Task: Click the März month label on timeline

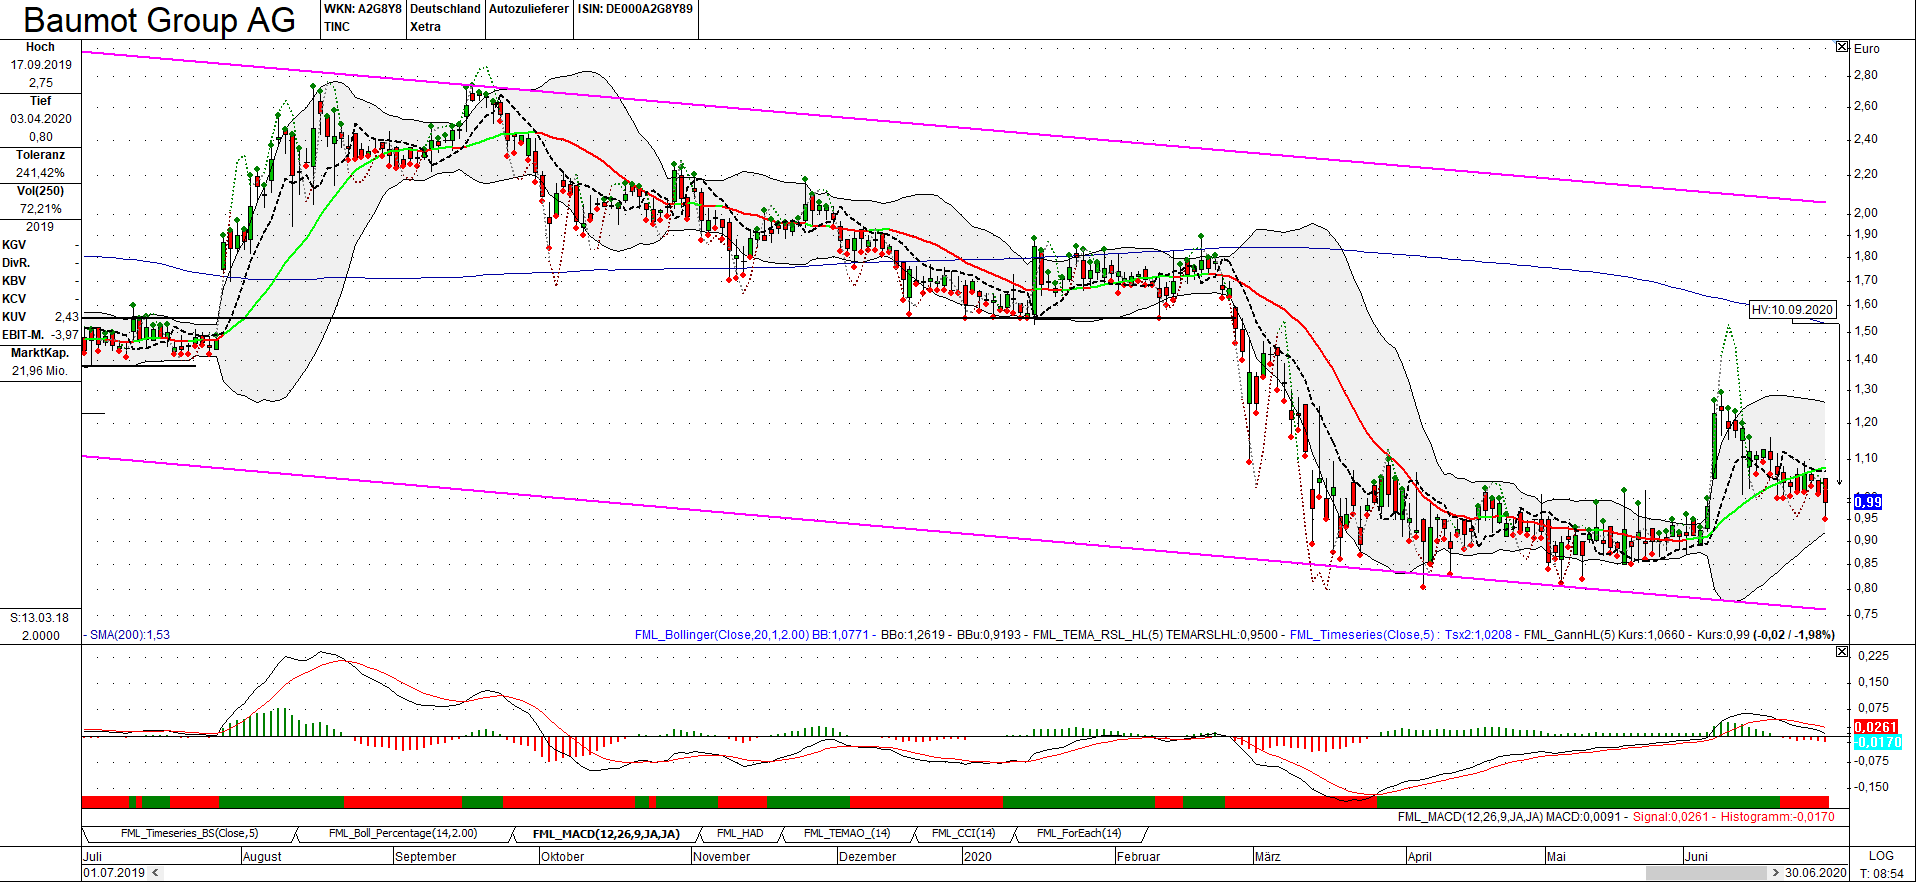Action: click(1267, 857)
